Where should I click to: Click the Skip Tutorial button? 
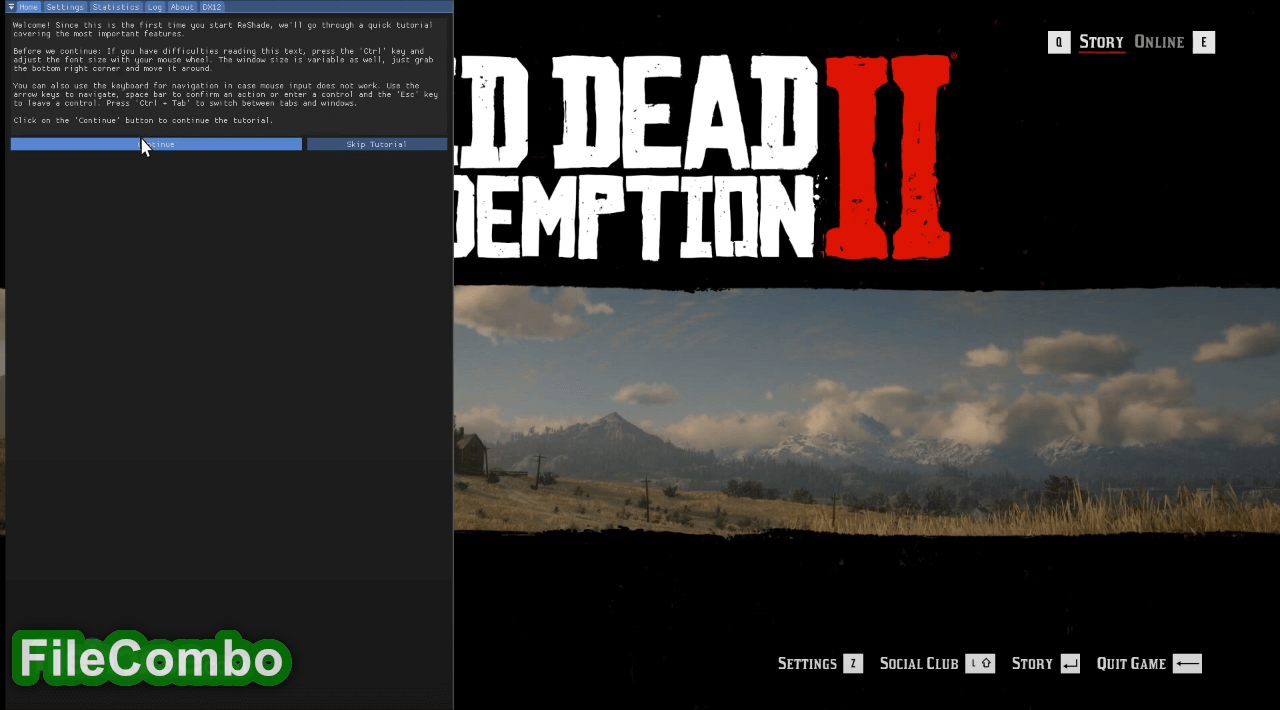coord(377,144)
